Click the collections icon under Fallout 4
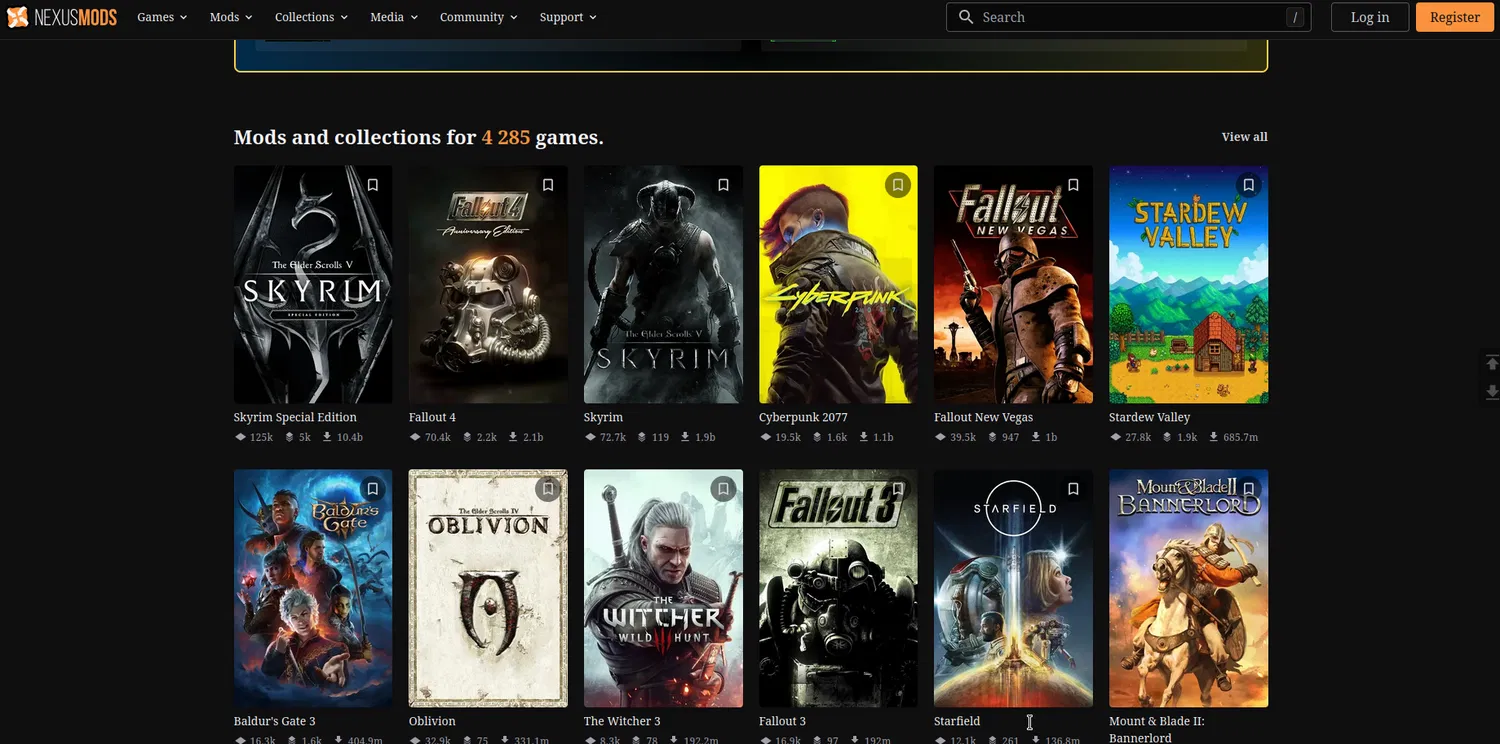Viewport: 1500px width, 744px height. coord(467,437)
